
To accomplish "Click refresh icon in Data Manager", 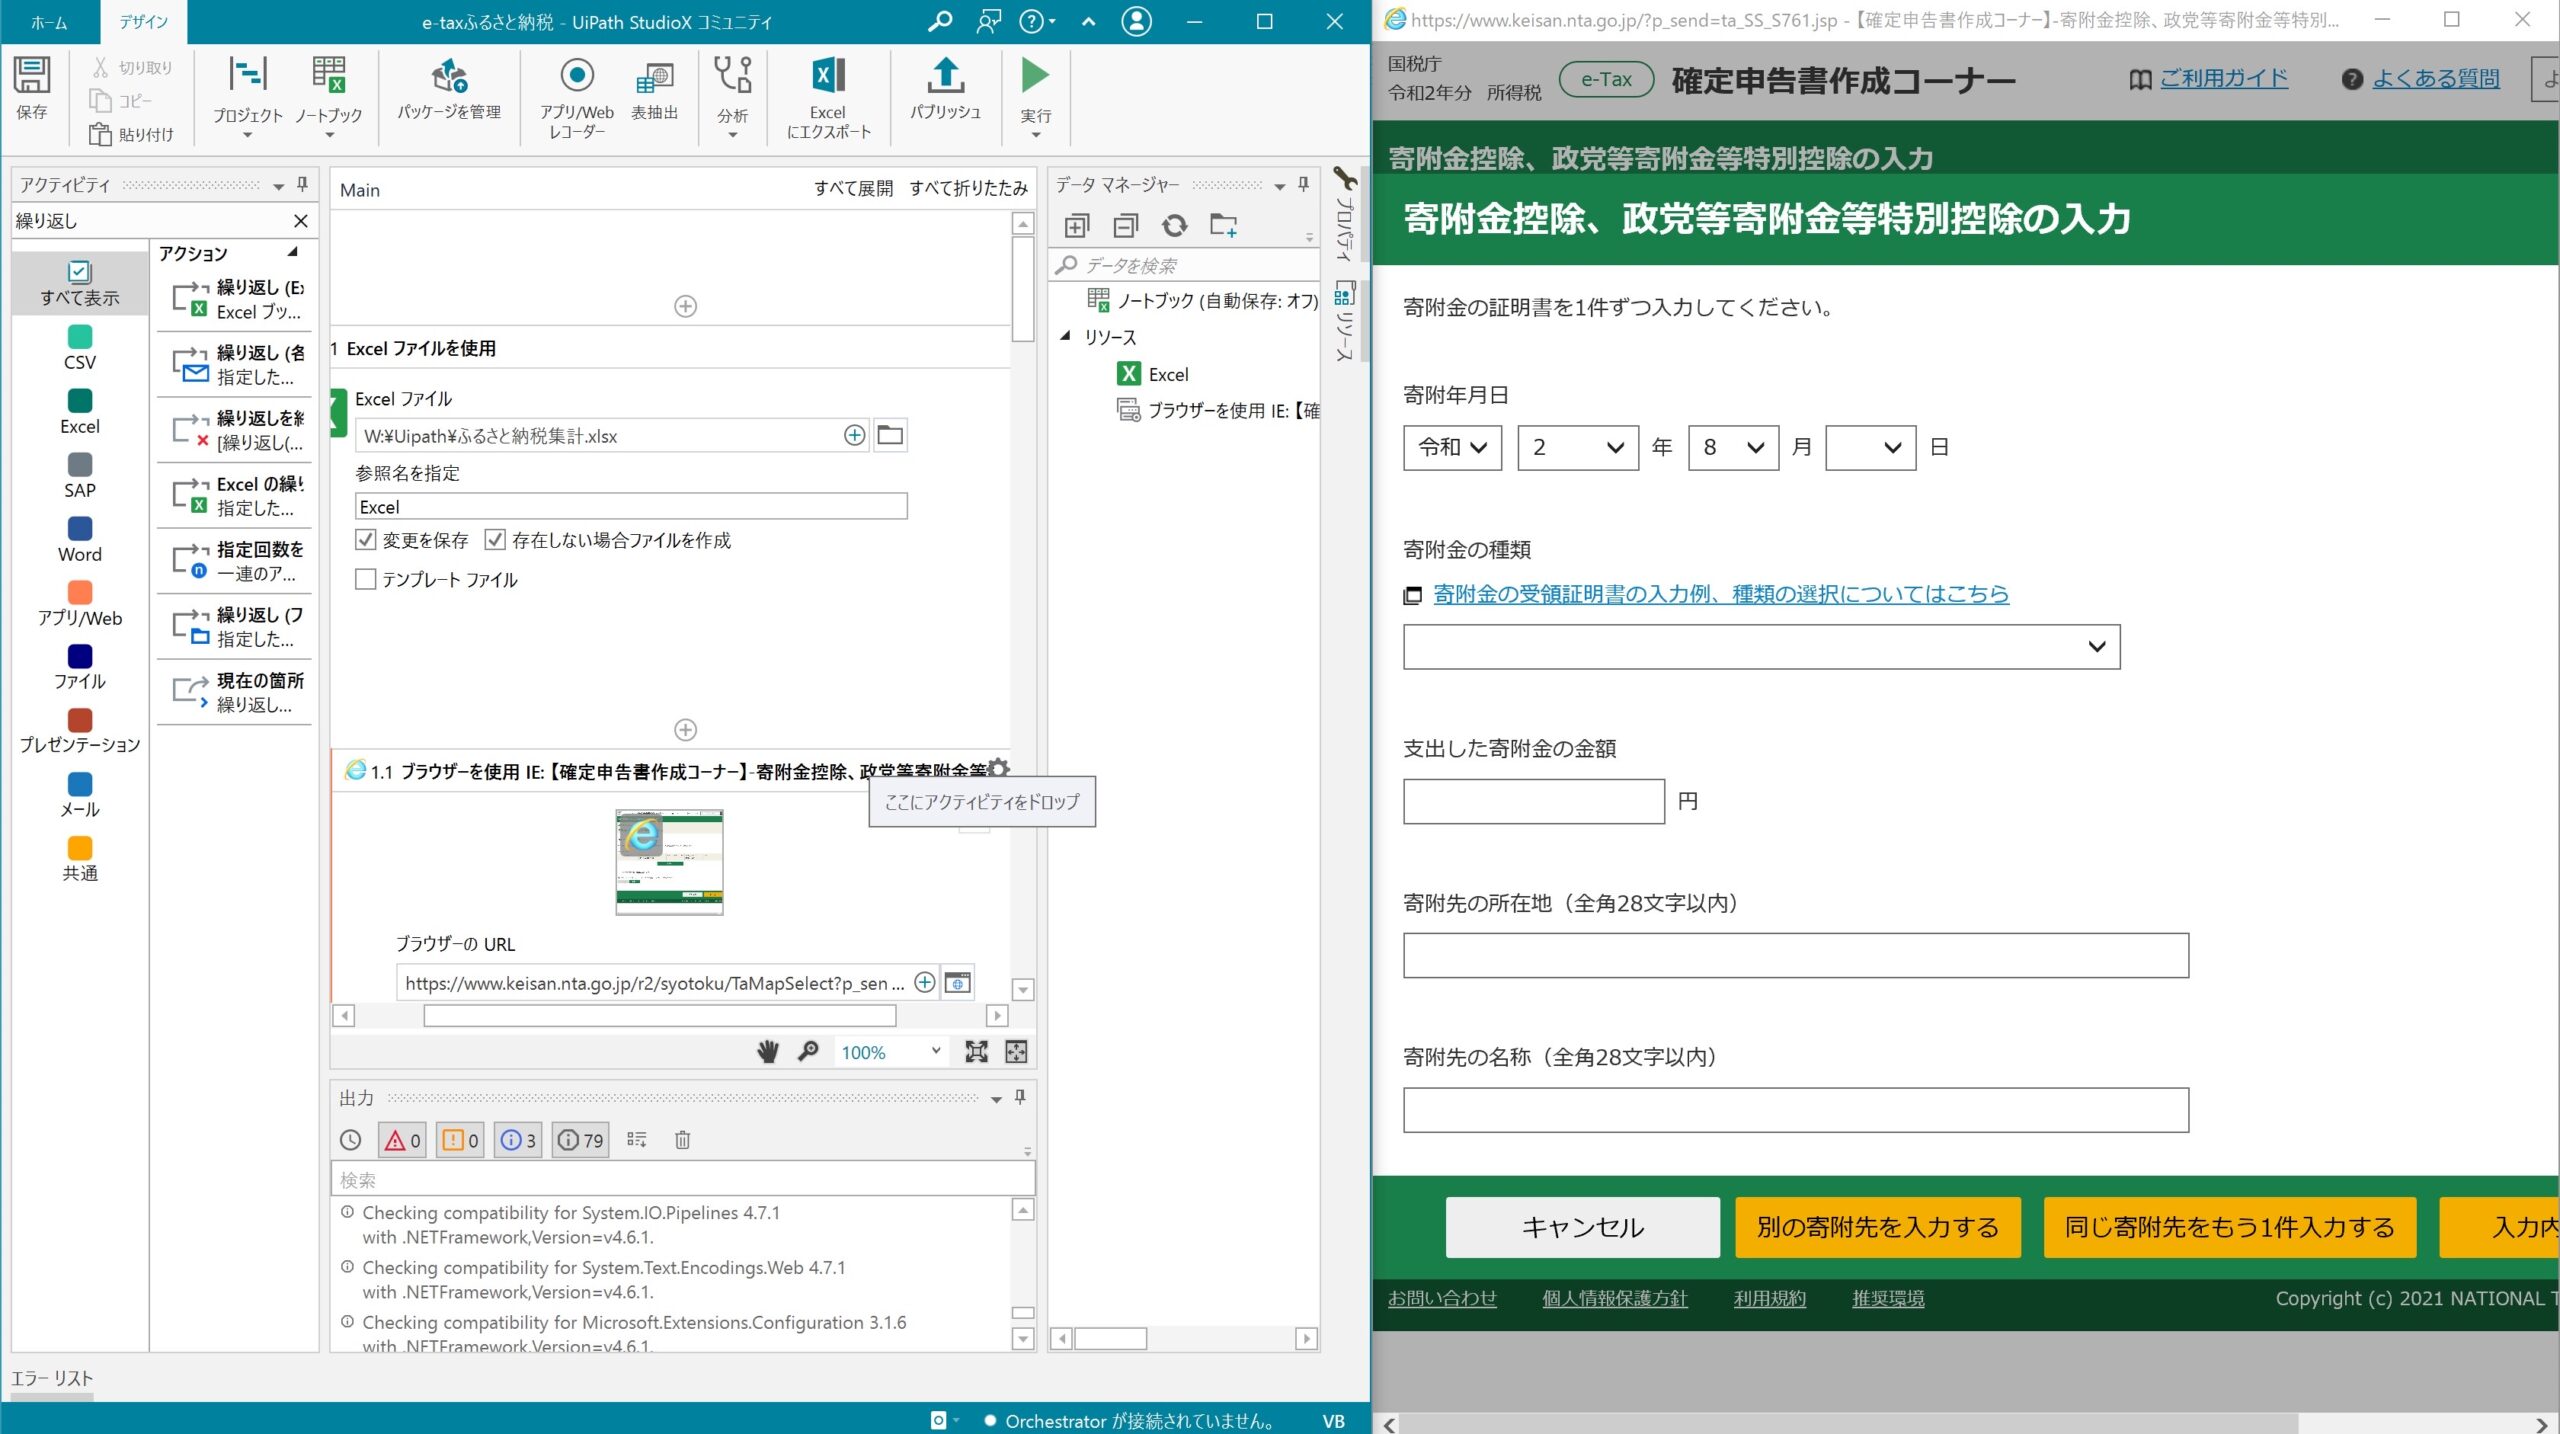I will (1175, 226).
